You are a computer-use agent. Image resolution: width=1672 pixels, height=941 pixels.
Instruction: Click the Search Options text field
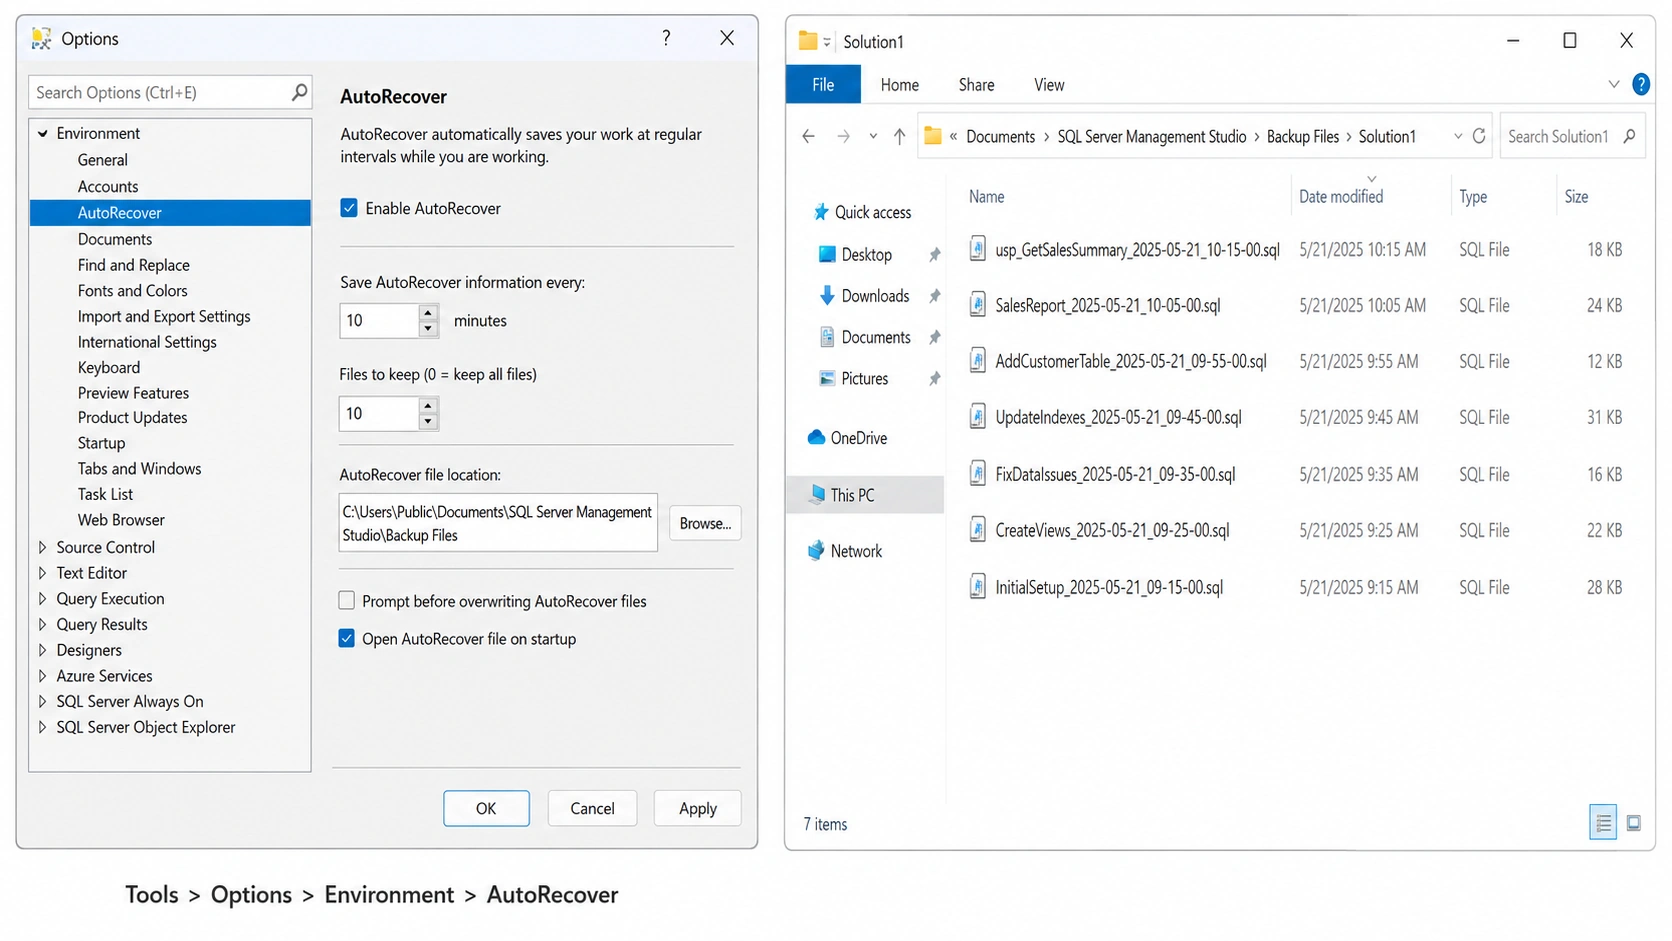pyautogui.click(x=160, y=92)
